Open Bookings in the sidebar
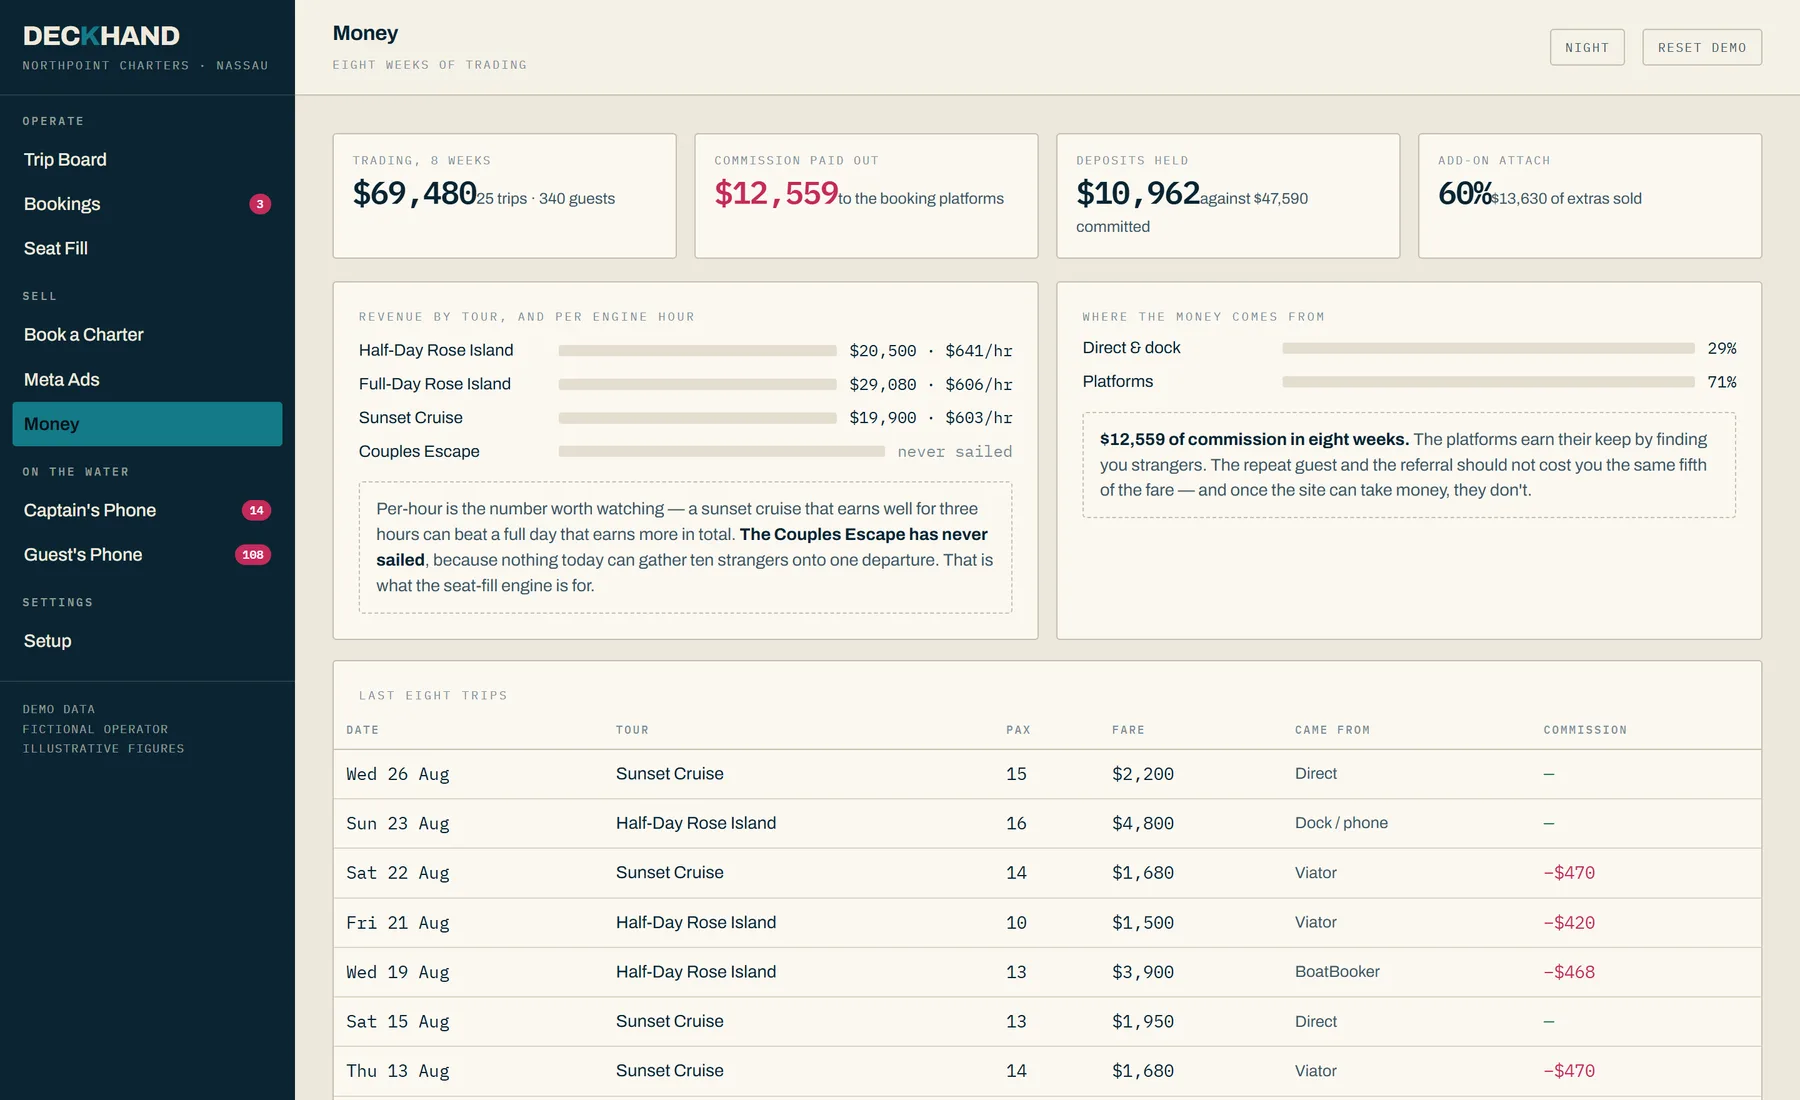The height and width of the screenshot is (1100, 1800). pyautogui.click(x=147, y=204)
